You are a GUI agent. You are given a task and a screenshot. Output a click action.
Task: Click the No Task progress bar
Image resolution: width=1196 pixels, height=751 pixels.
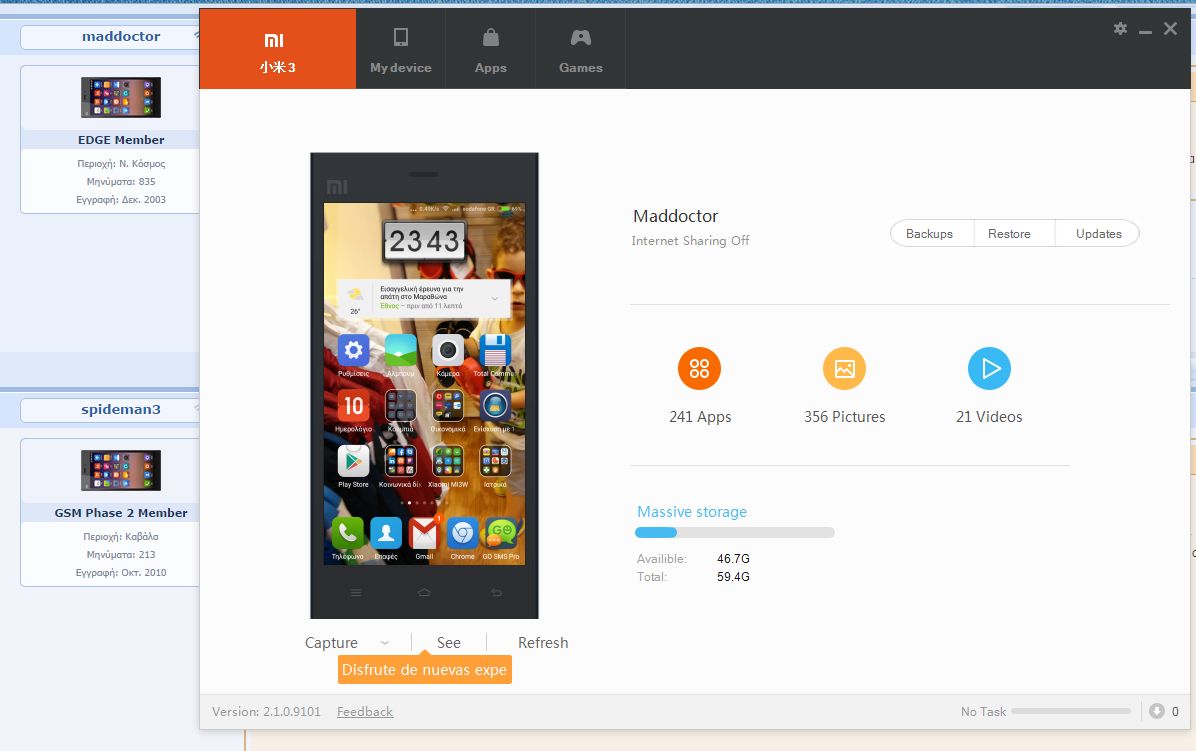coord(1071,711)
